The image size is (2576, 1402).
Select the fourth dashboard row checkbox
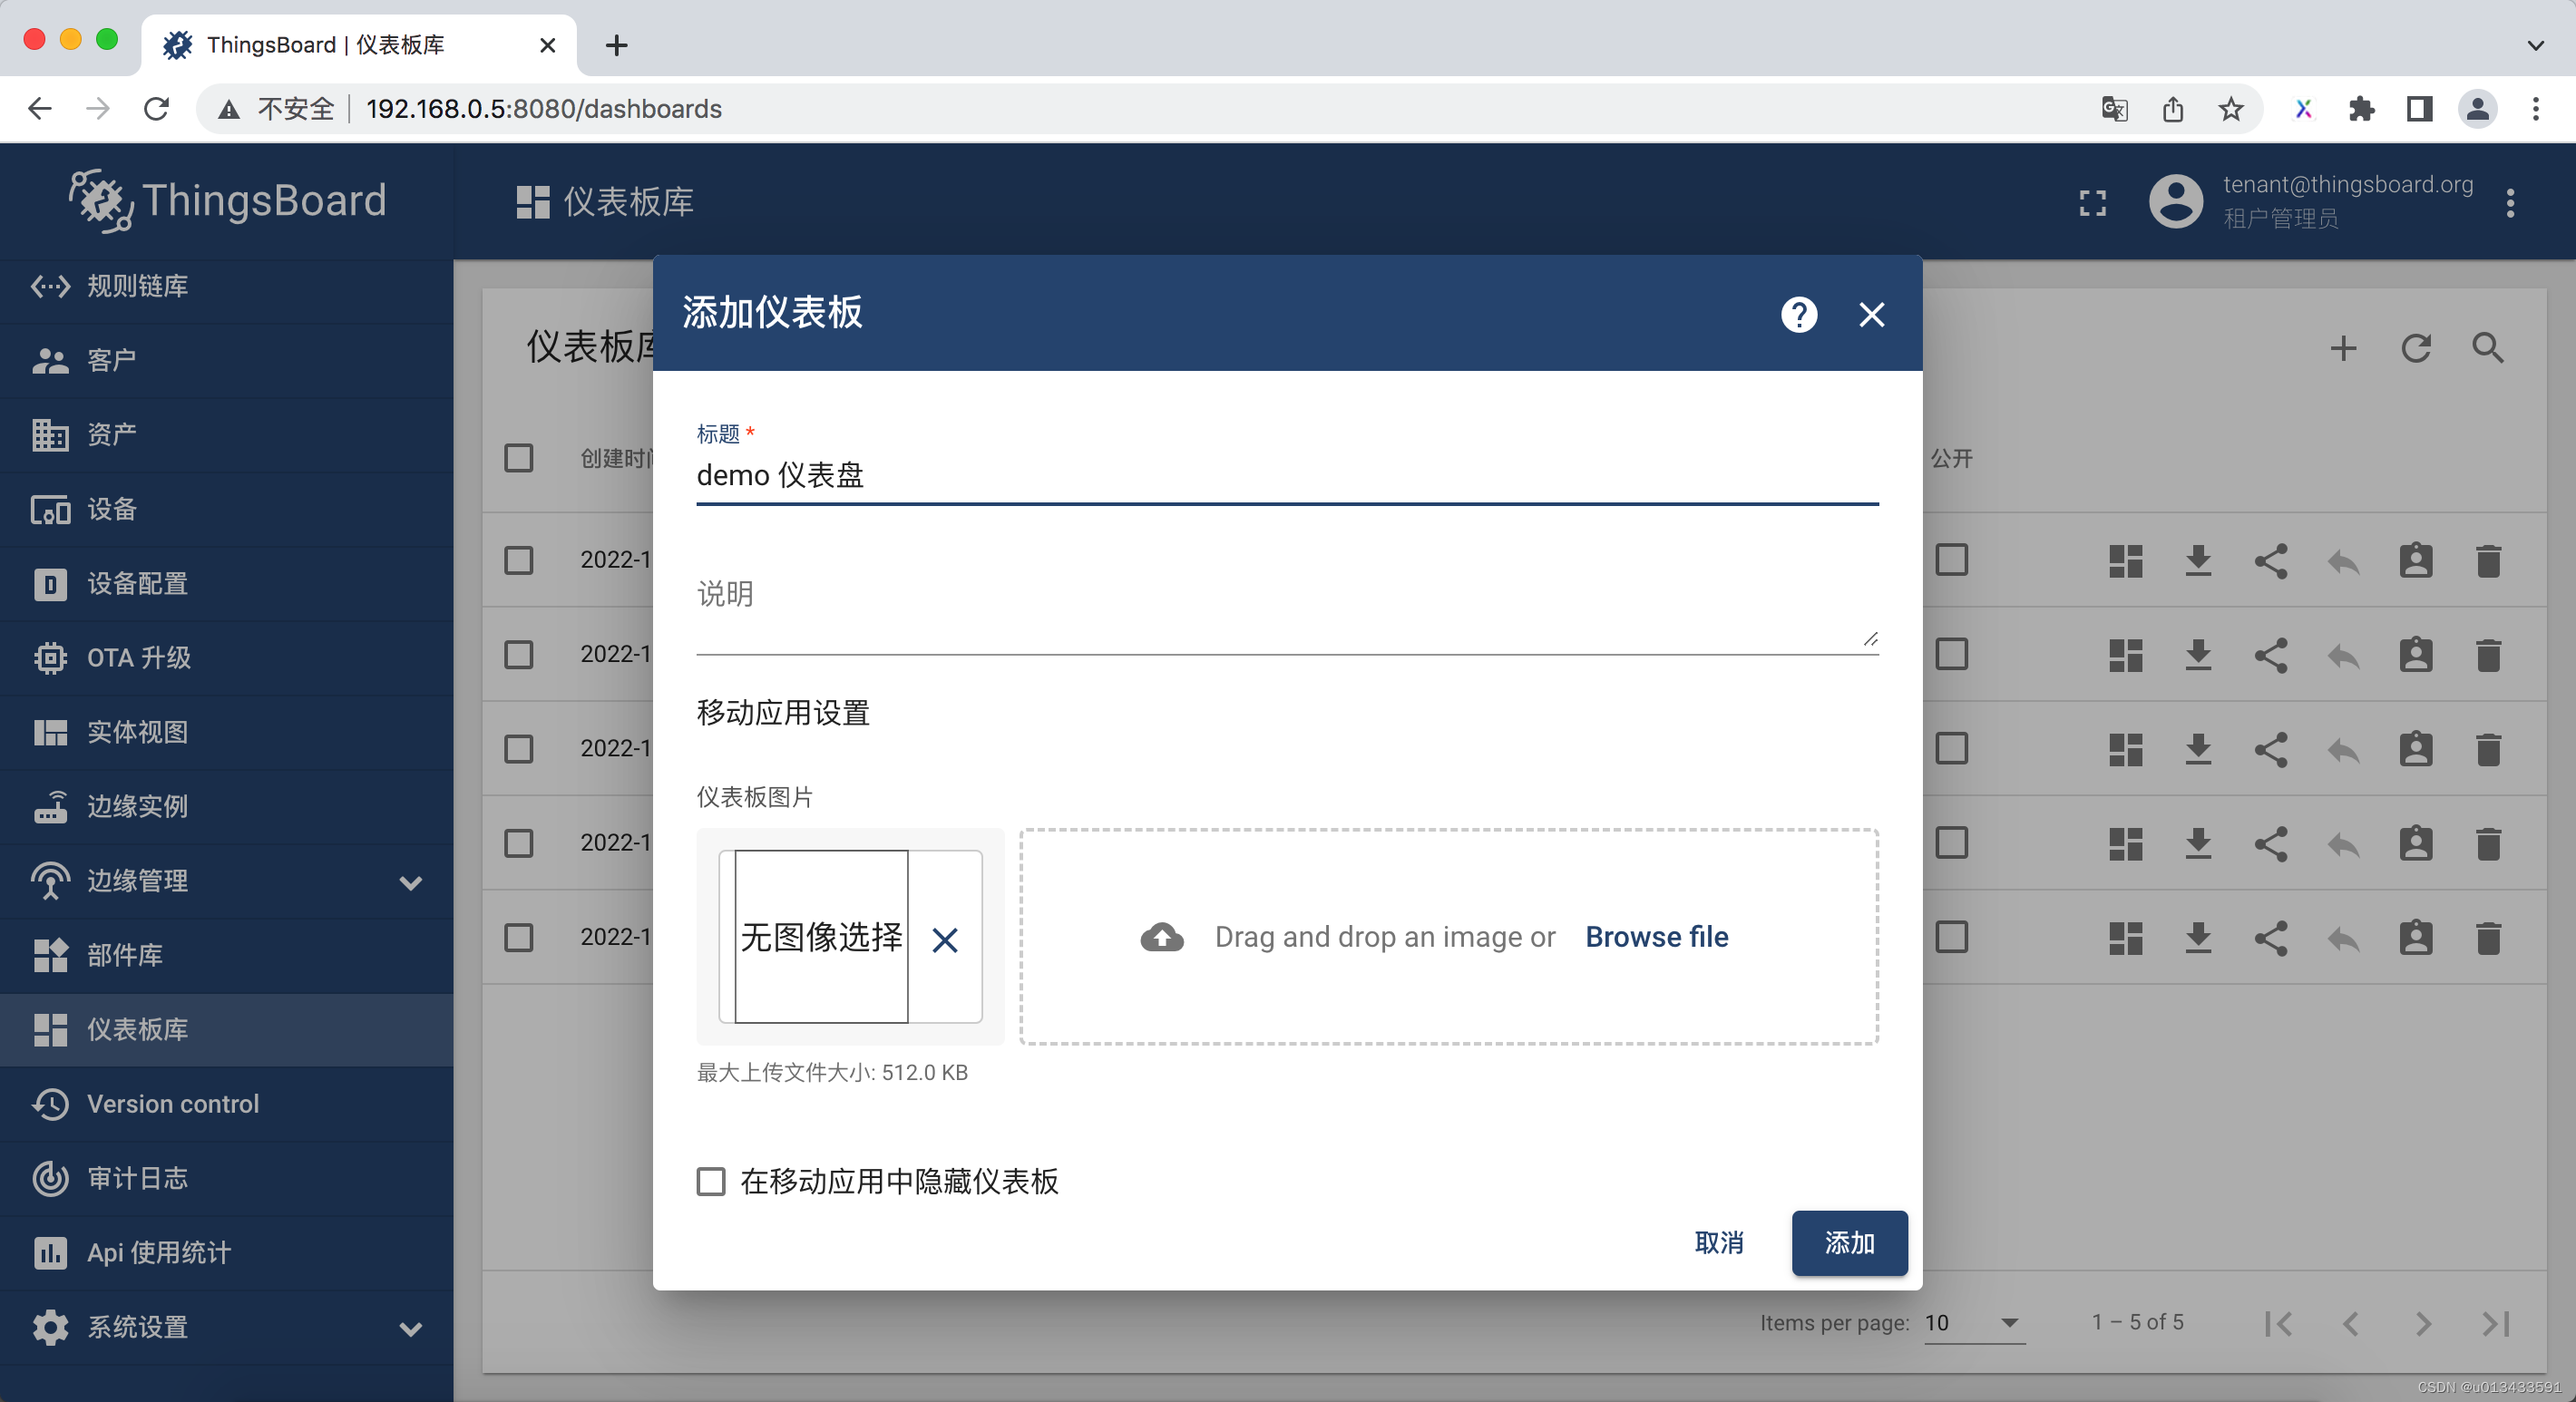click(x=518, y=843)
